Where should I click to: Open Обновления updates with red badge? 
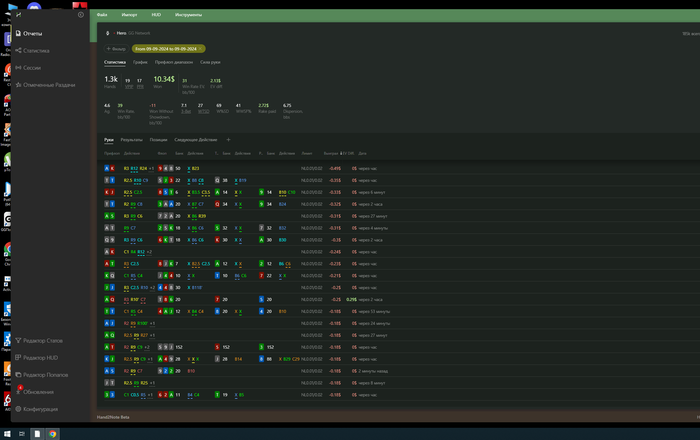pyautogui.click(x=34, y=392)
